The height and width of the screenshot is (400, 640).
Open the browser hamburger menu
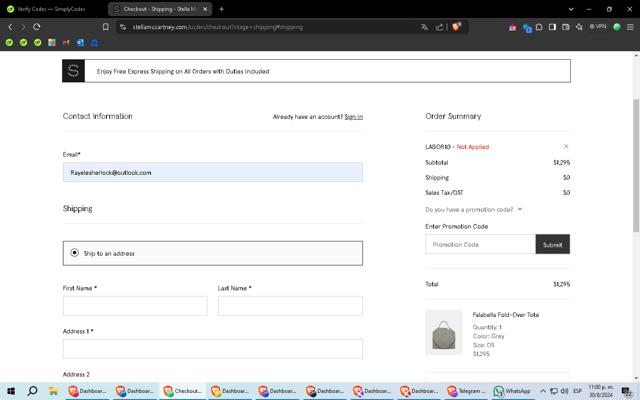[x=630, y=27]
